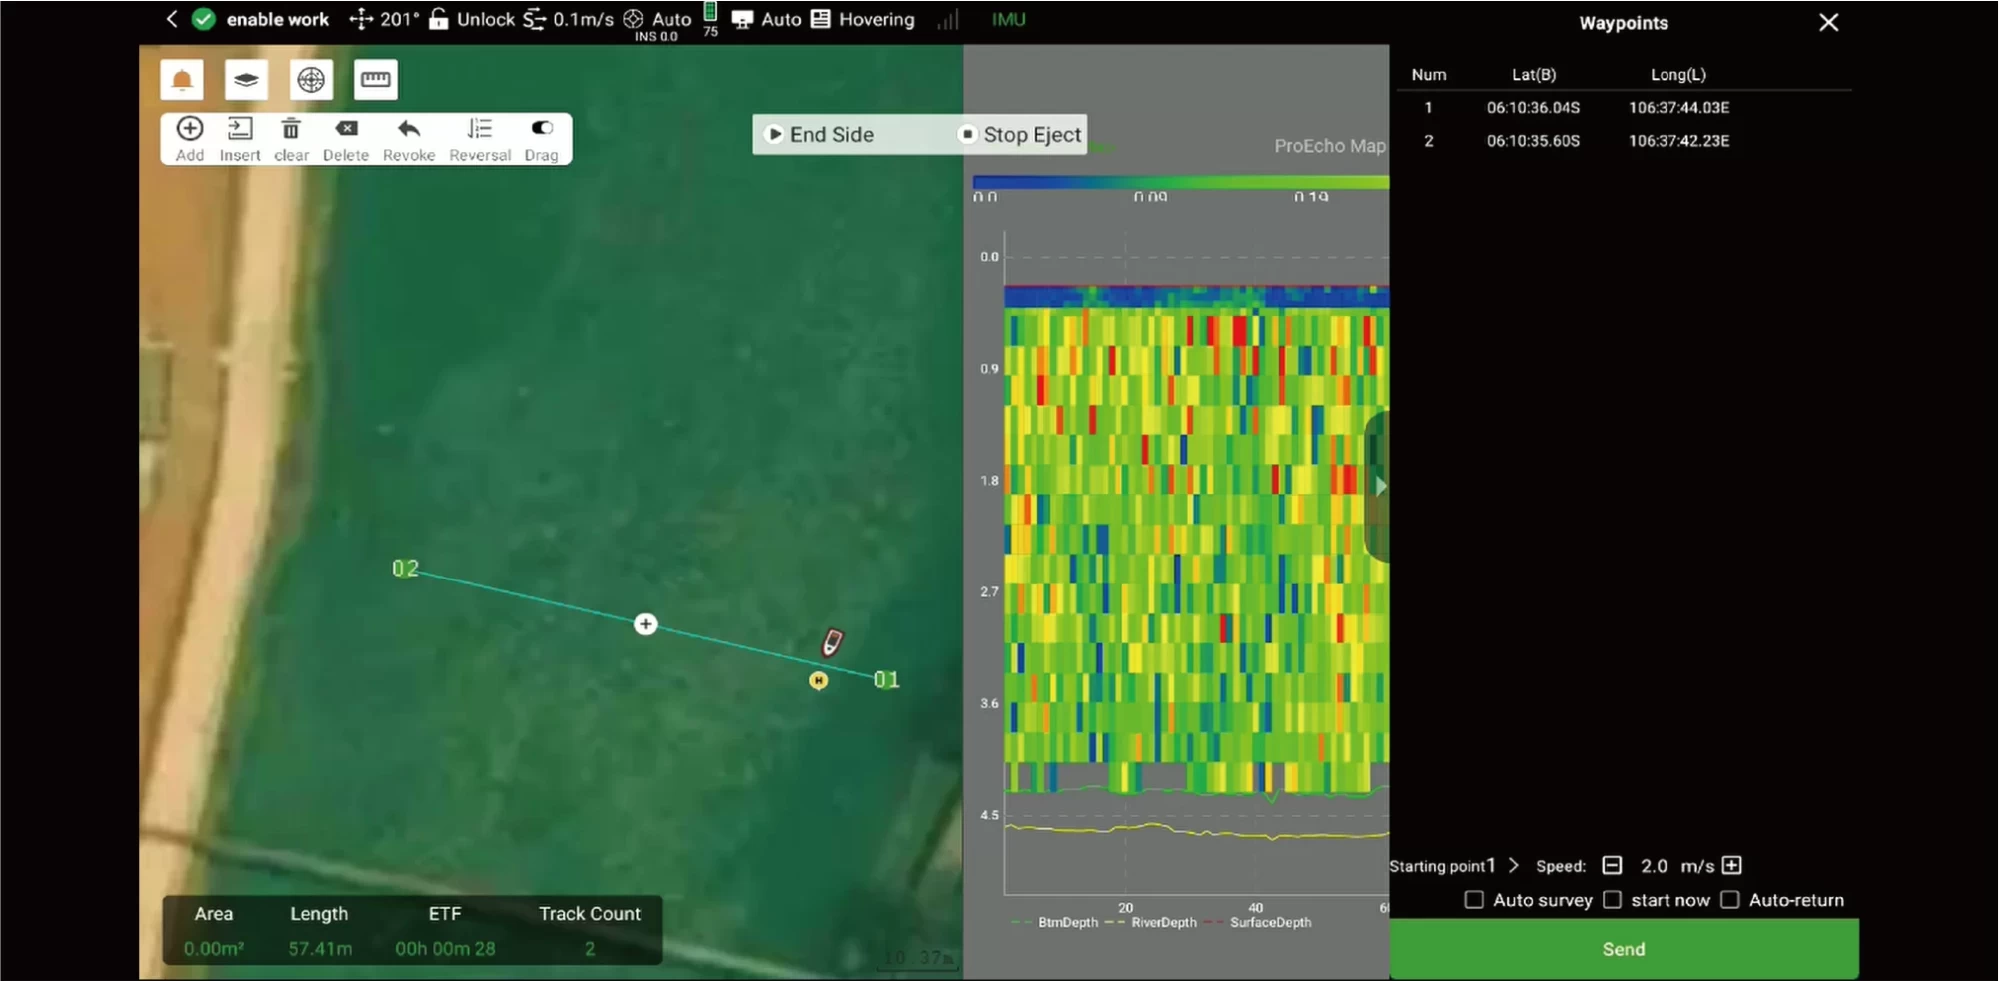
Task: Tap the Auto display mode icon
Action: point(742,19)
